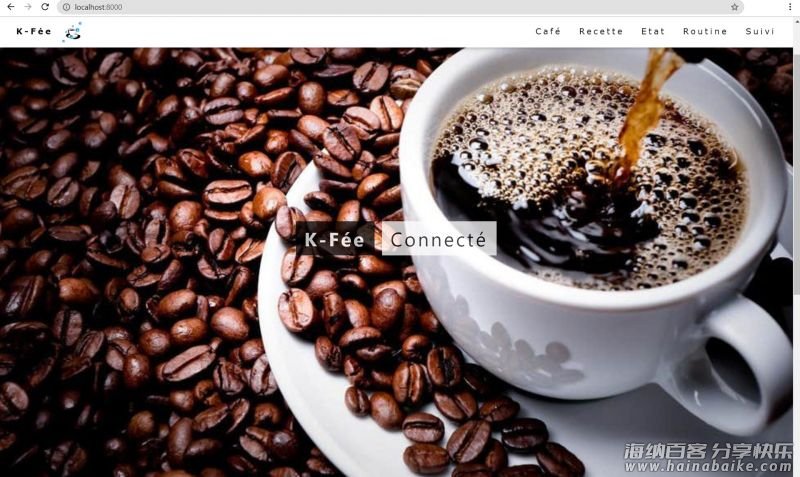Image resolution: width=800 pixels, height=477 pixels.
Task: Select the Routine menu entry
Action: 705,32
